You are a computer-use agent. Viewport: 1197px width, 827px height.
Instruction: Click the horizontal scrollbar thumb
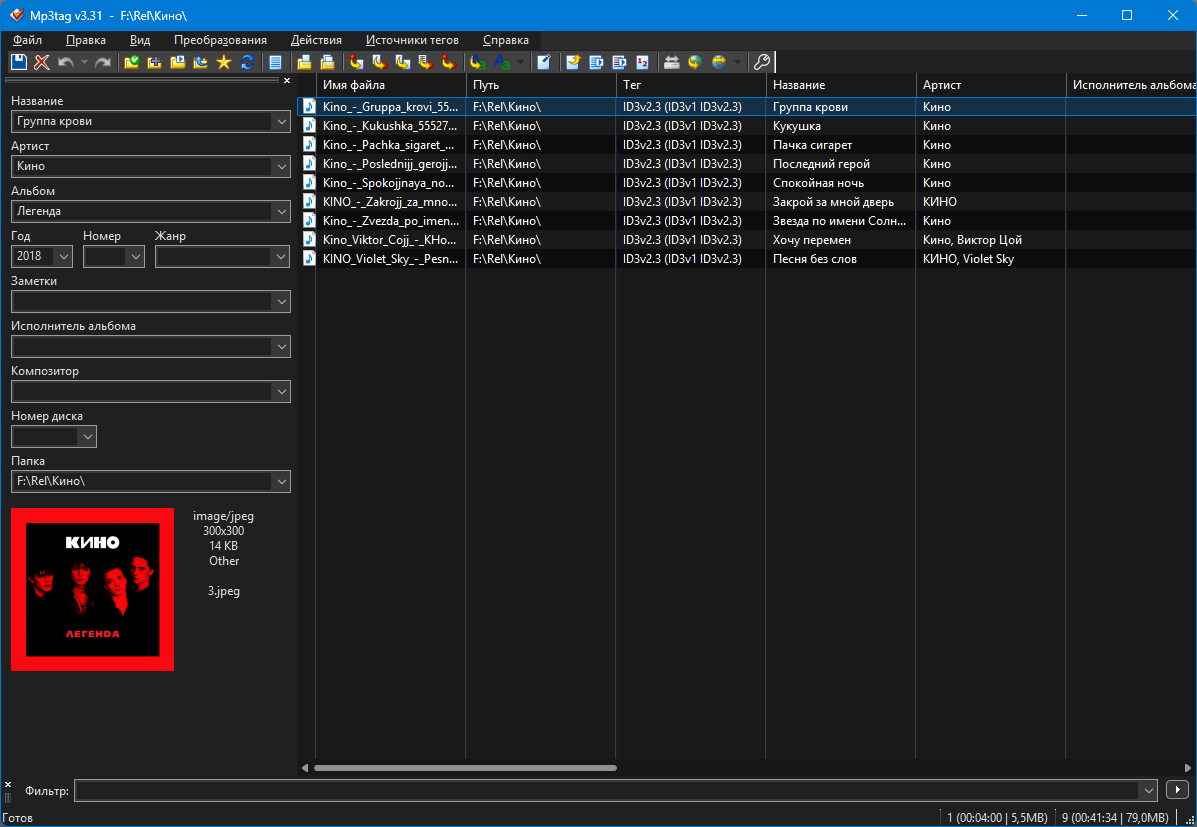pyautogui.click(x=465, y=768)
